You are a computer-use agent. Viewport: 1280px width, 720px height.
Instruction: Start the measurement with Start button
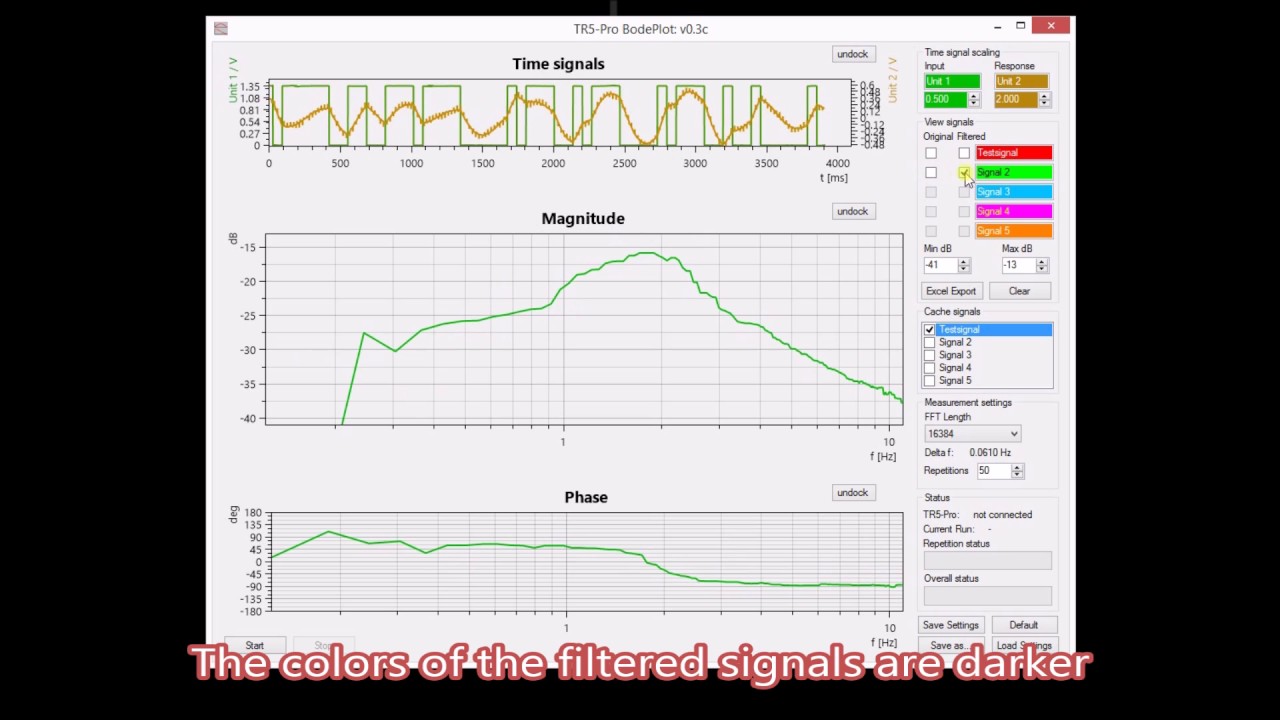pos(255,645)
